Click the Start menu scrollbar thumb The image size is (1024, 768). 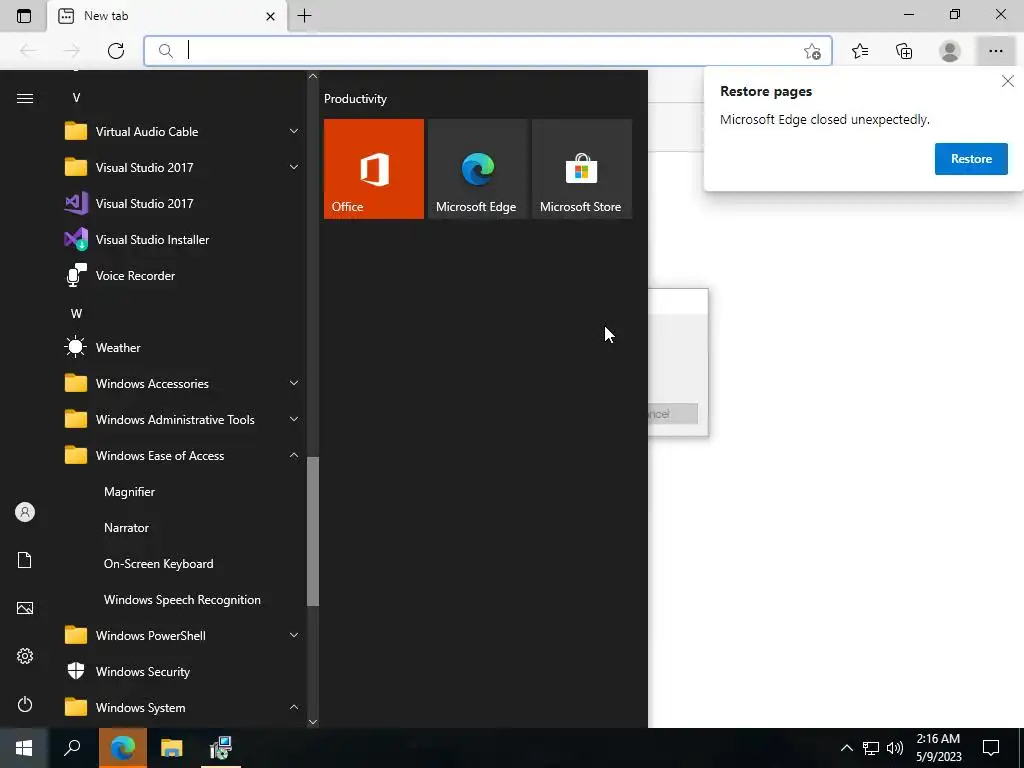tap(313, 532)
